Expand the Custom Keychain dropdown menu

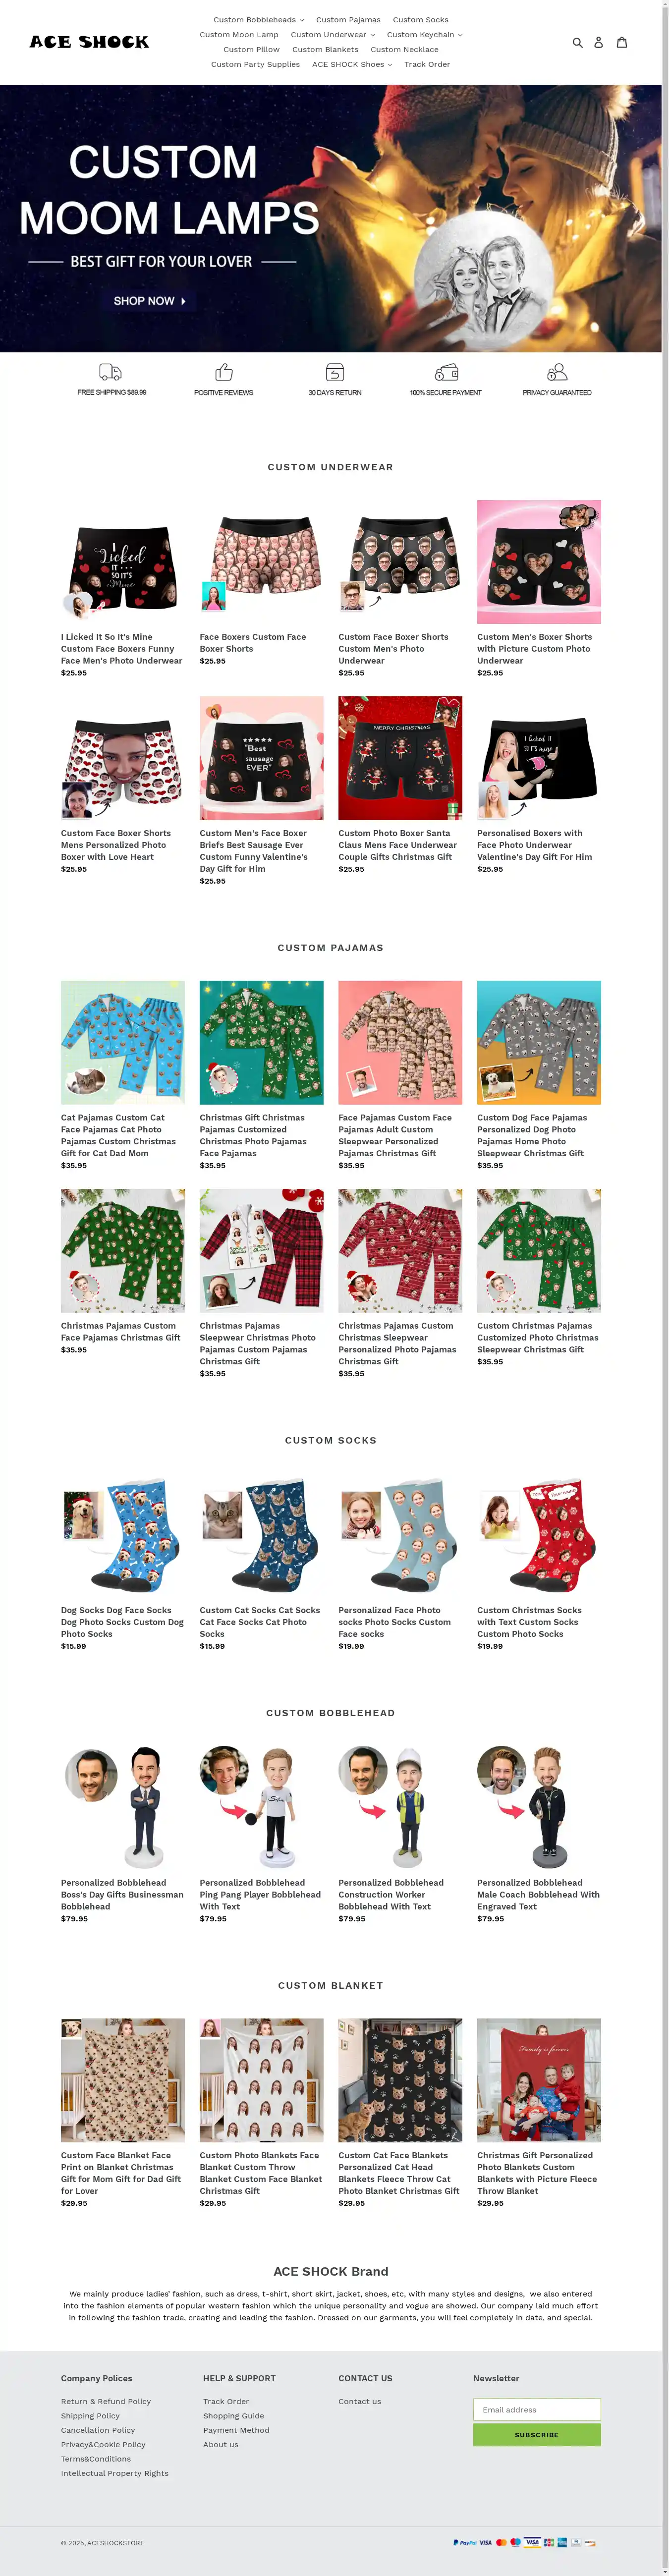(424, 35)
